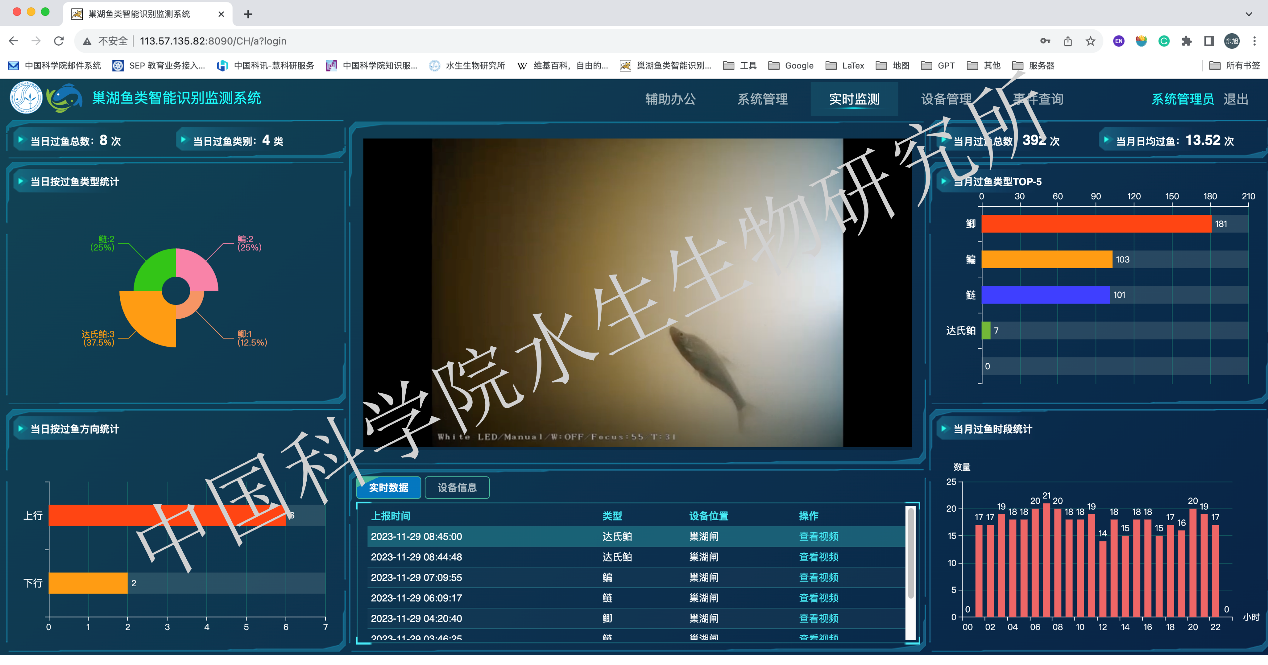Bookmark this page with the star icon
Screen dimensions: 1268x665
point(1090,41)
